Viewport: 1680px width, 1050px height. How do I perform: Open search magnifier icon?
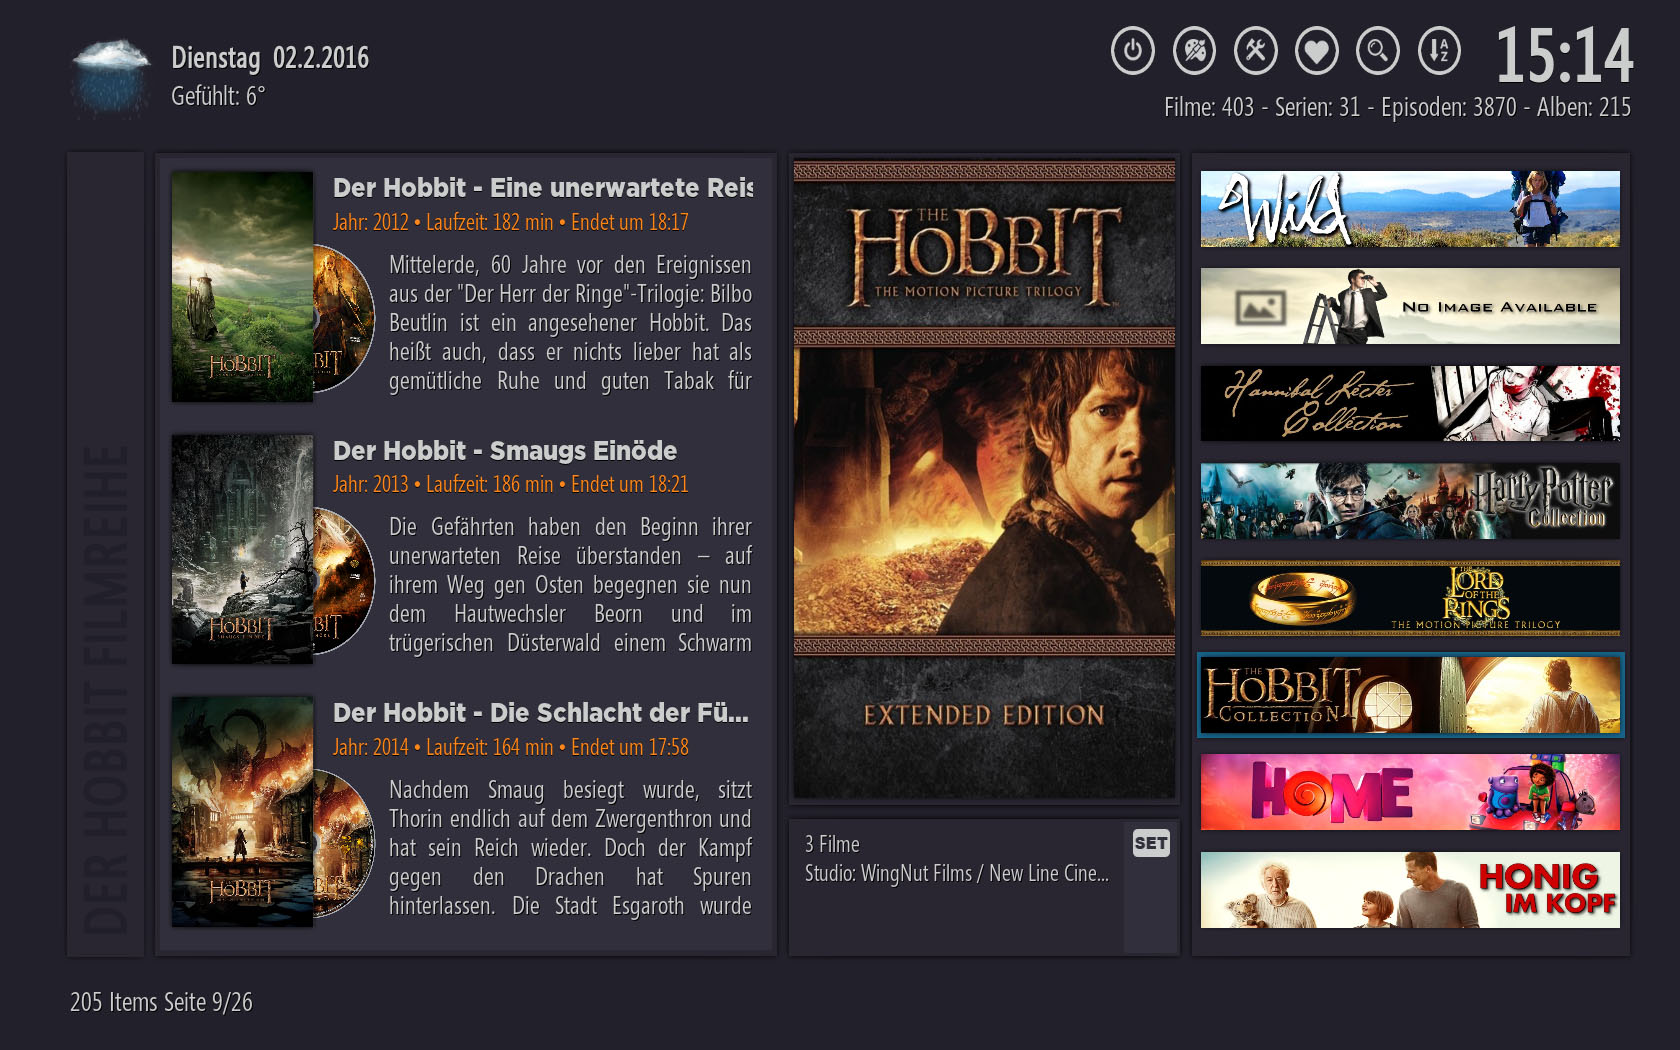pyautogui.click(x=1378, y=50)
